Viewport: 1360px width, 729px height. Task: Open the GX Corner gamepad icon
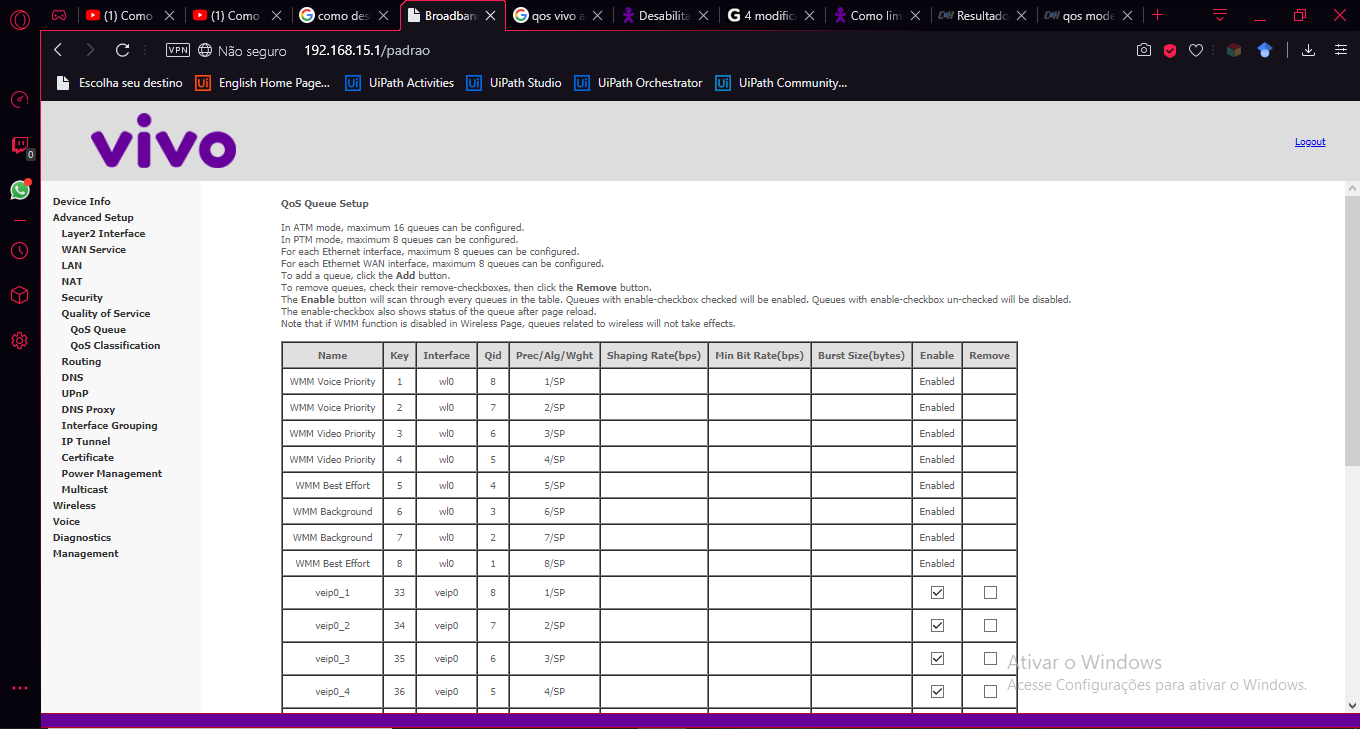tap(60, 15)
